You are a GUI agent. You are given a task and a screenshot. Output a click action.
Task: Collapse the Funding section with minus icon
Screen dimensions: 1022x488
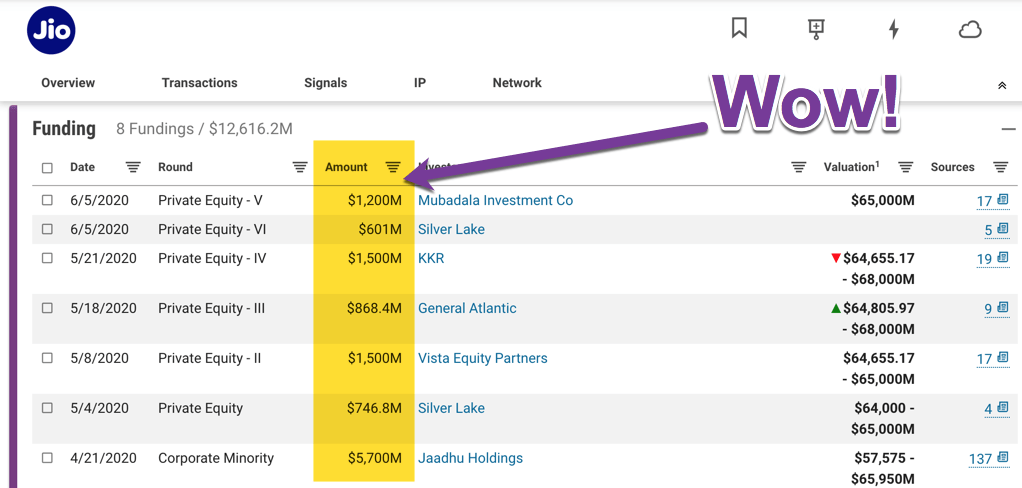1008,129
